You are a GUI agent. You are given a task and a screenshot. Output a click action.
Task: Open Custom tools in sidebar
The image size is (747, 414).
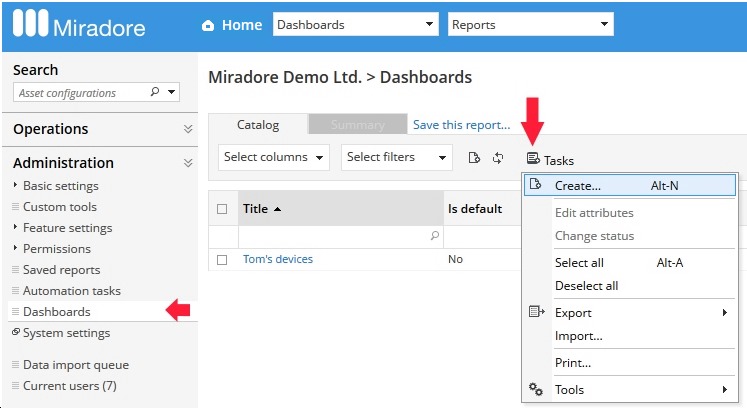pyautogui.click(x=60, y=207)
